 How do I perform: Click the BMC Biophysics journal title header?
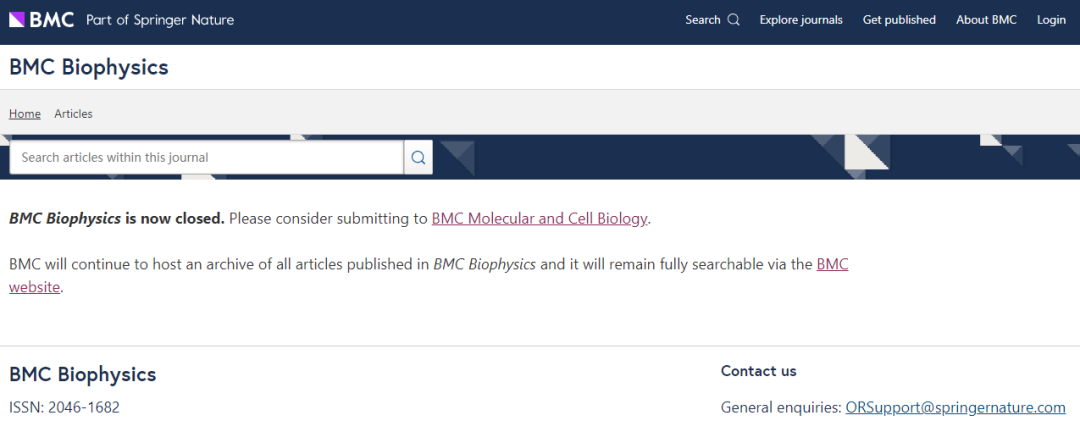point(89,68)
